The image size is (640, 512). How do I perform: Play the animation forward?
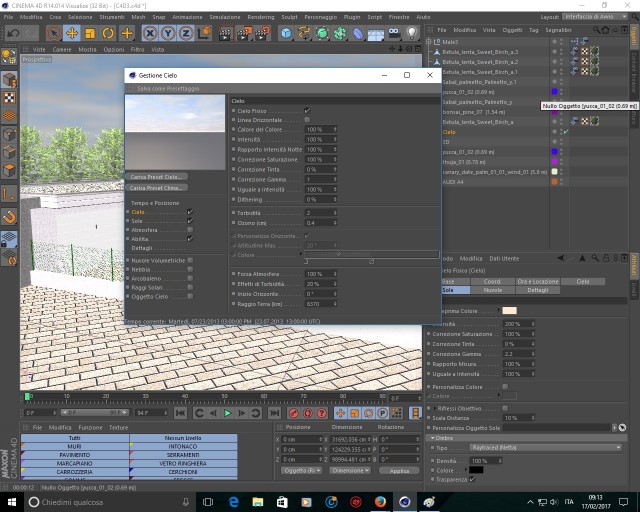[x=227, y=413]
